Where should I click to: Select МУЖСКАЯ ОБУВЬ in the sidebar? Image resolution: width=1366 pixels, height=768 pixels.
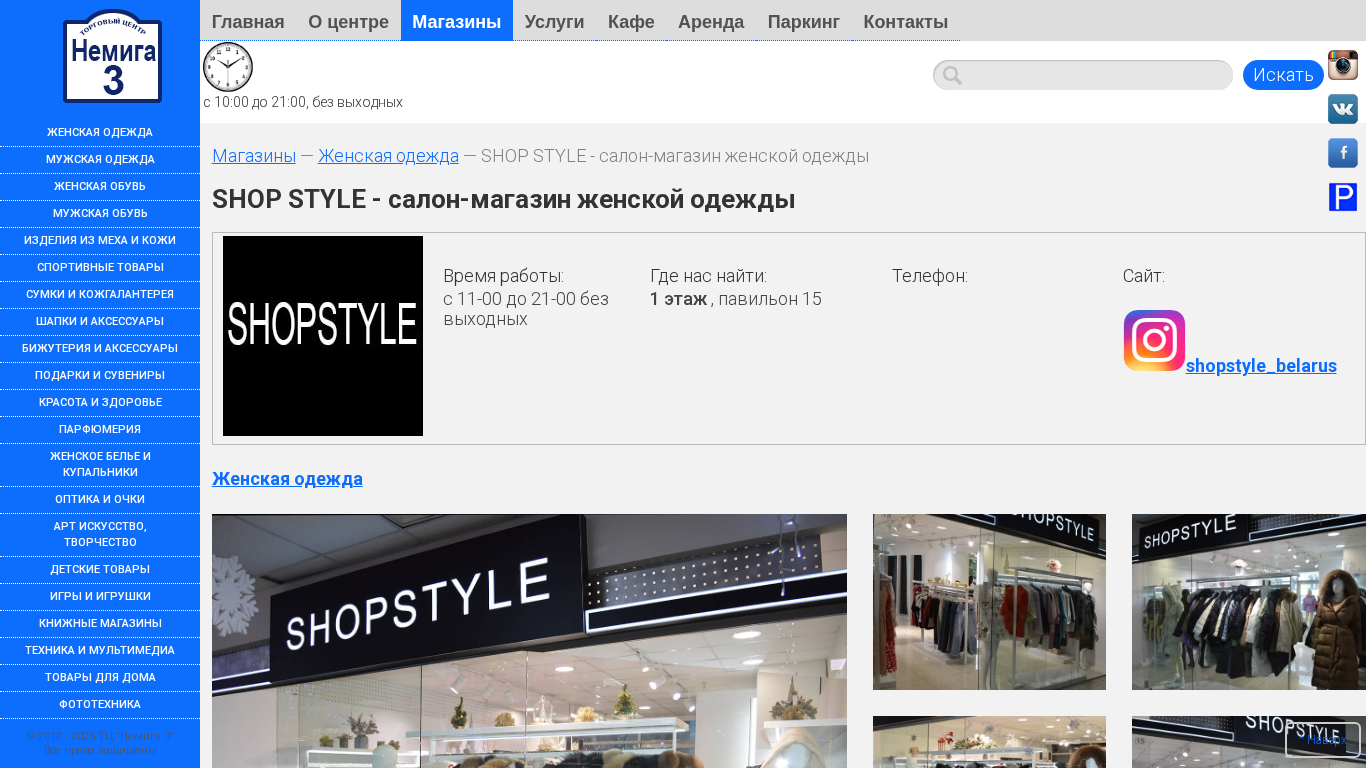(x=100, y=214)
